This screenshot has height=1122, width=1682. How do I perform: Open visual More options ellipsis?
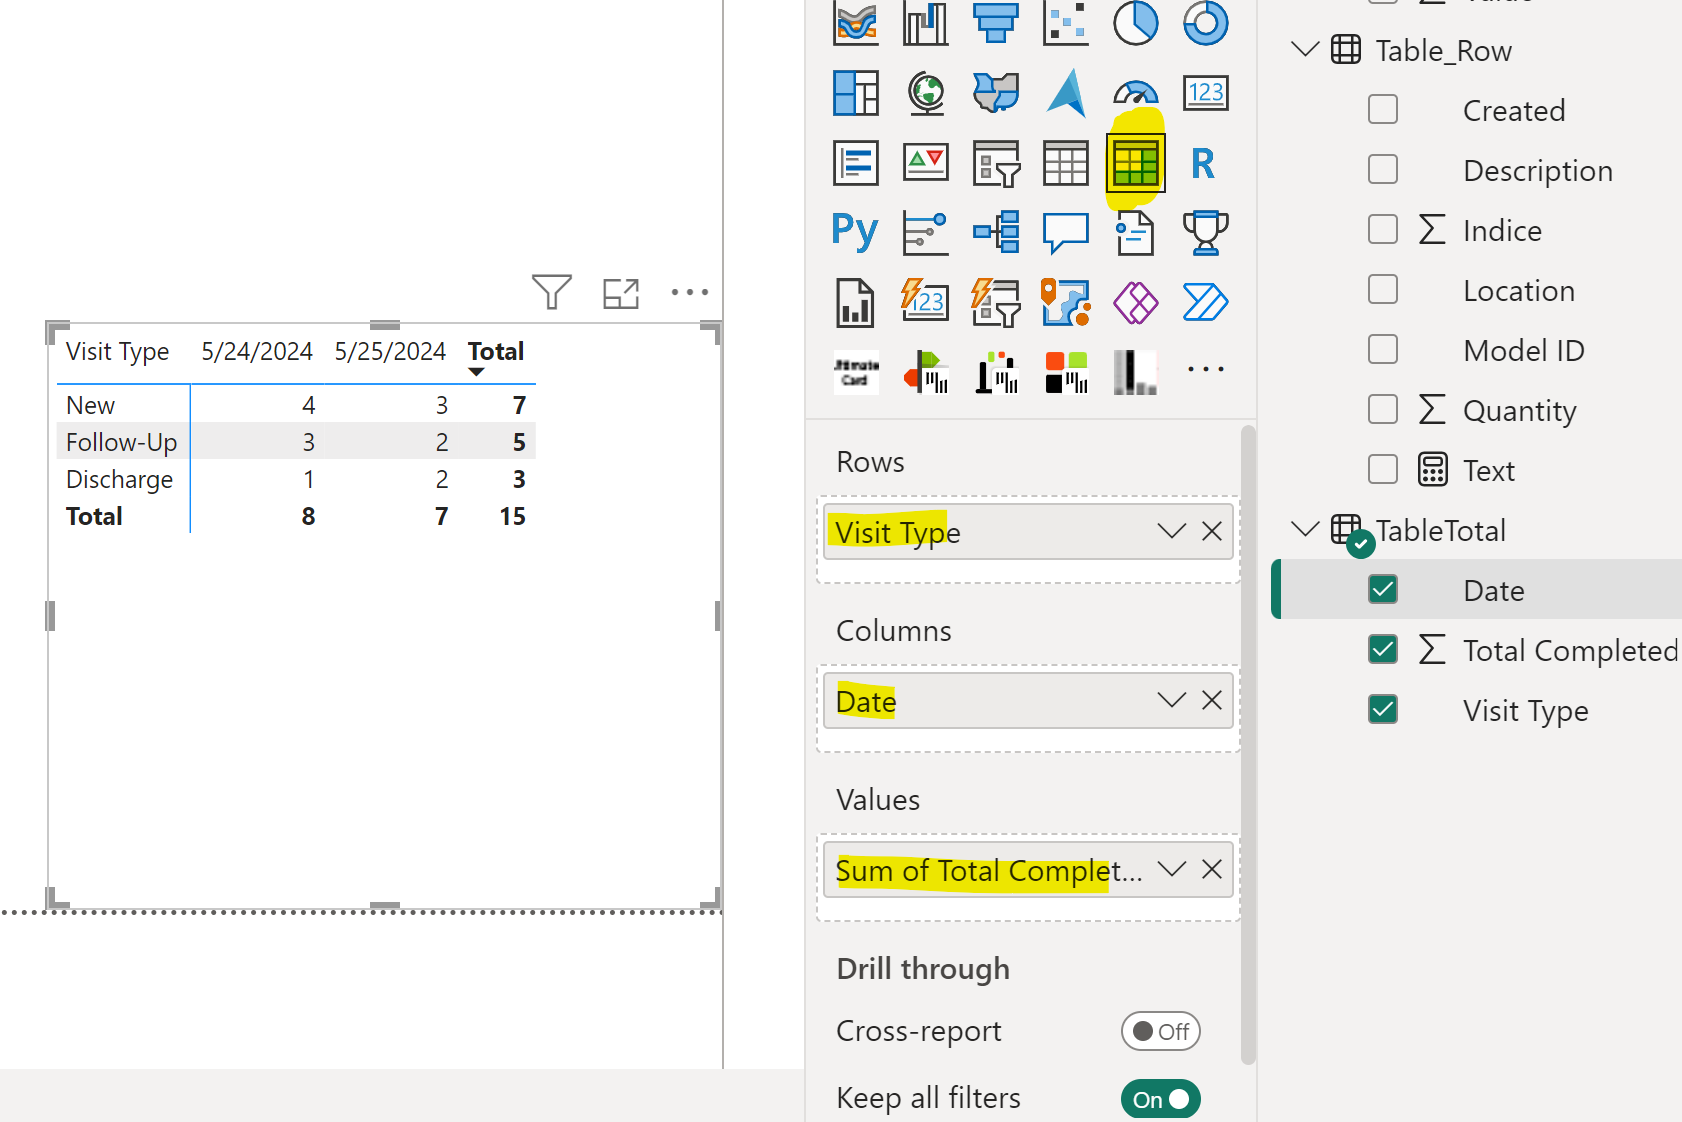point(690,292)
